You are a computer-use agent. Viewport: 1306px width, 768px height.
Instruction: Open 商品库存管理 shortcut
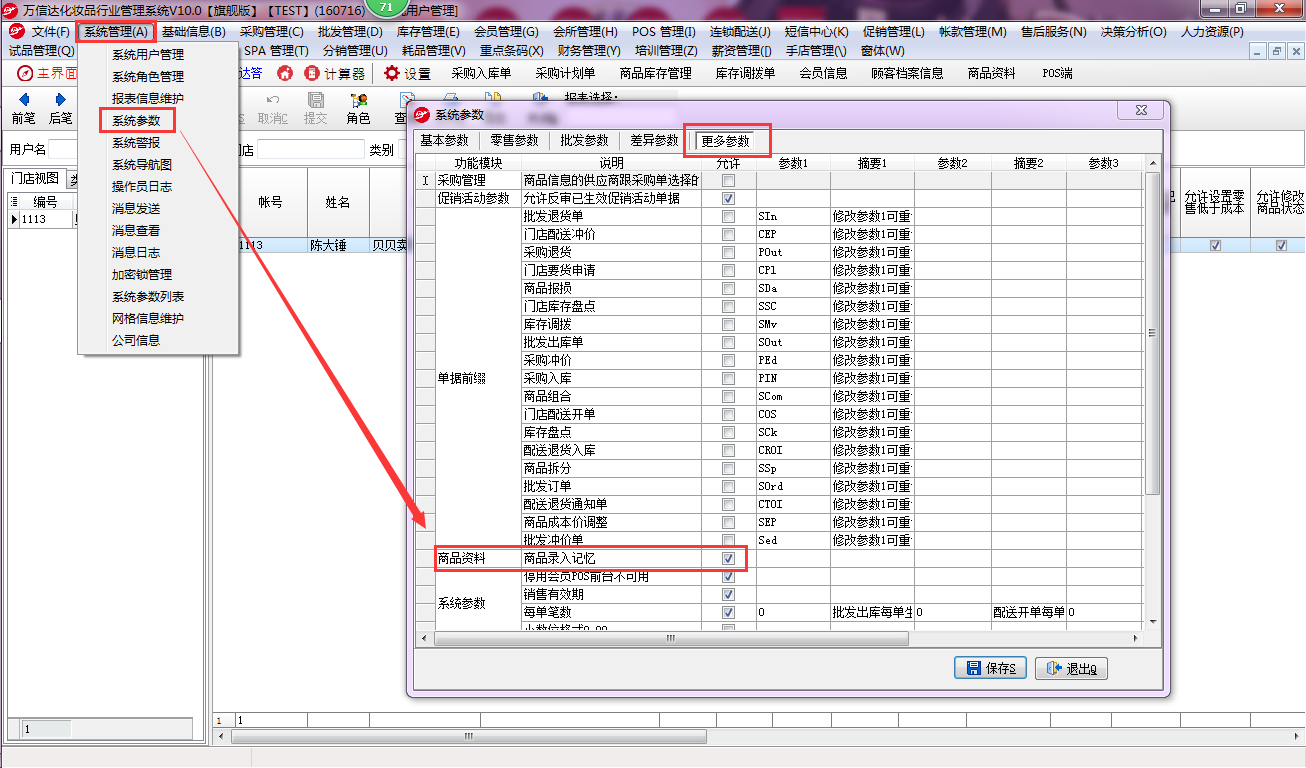point(655,73)
